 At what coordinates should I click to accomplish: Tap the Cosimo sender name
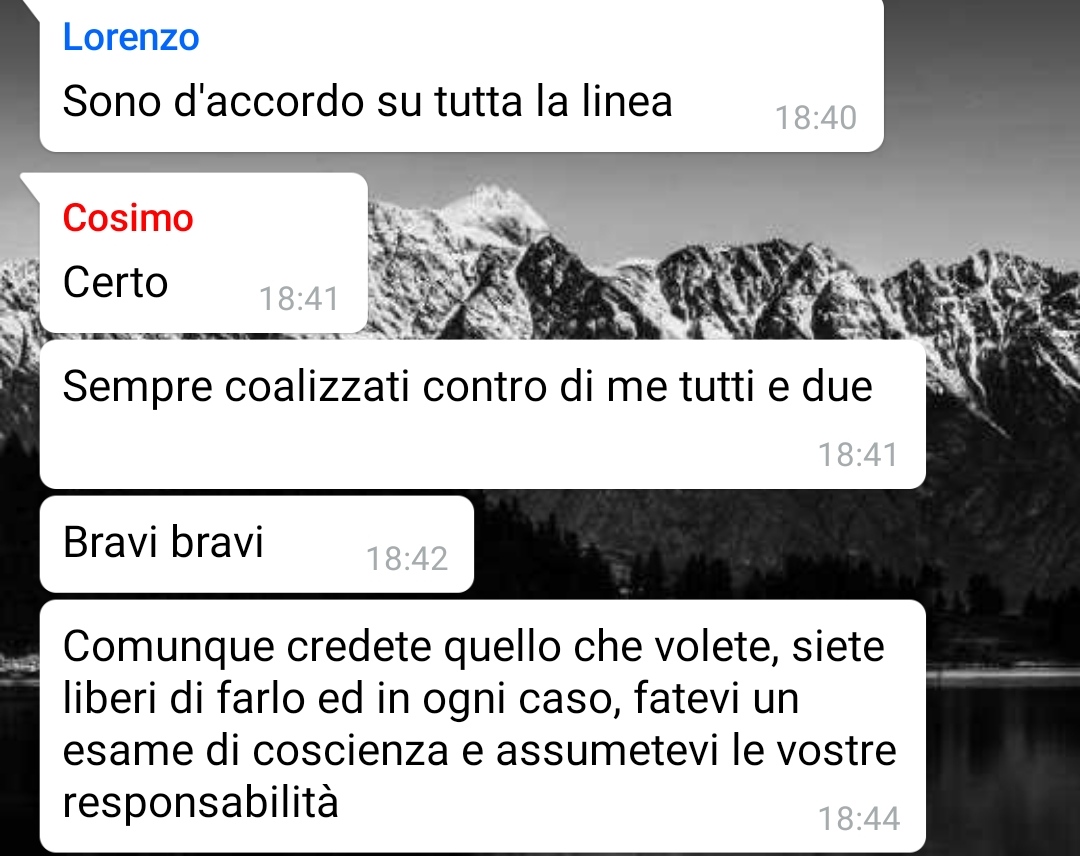128,218
